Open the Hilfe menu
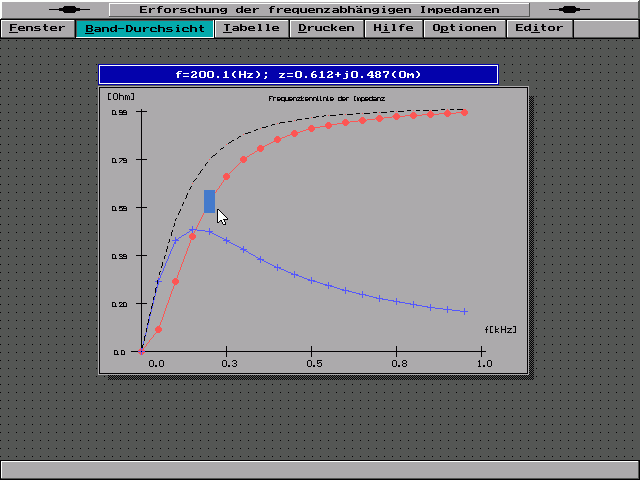This screenshot has height=480, width=640. [393, 28]
